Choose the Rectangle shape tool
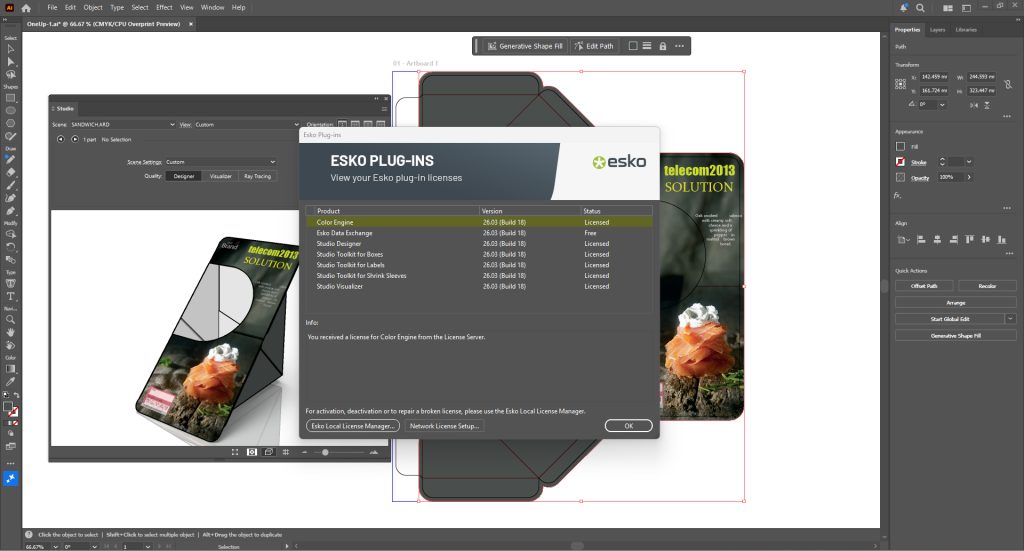 pos(10,98)
